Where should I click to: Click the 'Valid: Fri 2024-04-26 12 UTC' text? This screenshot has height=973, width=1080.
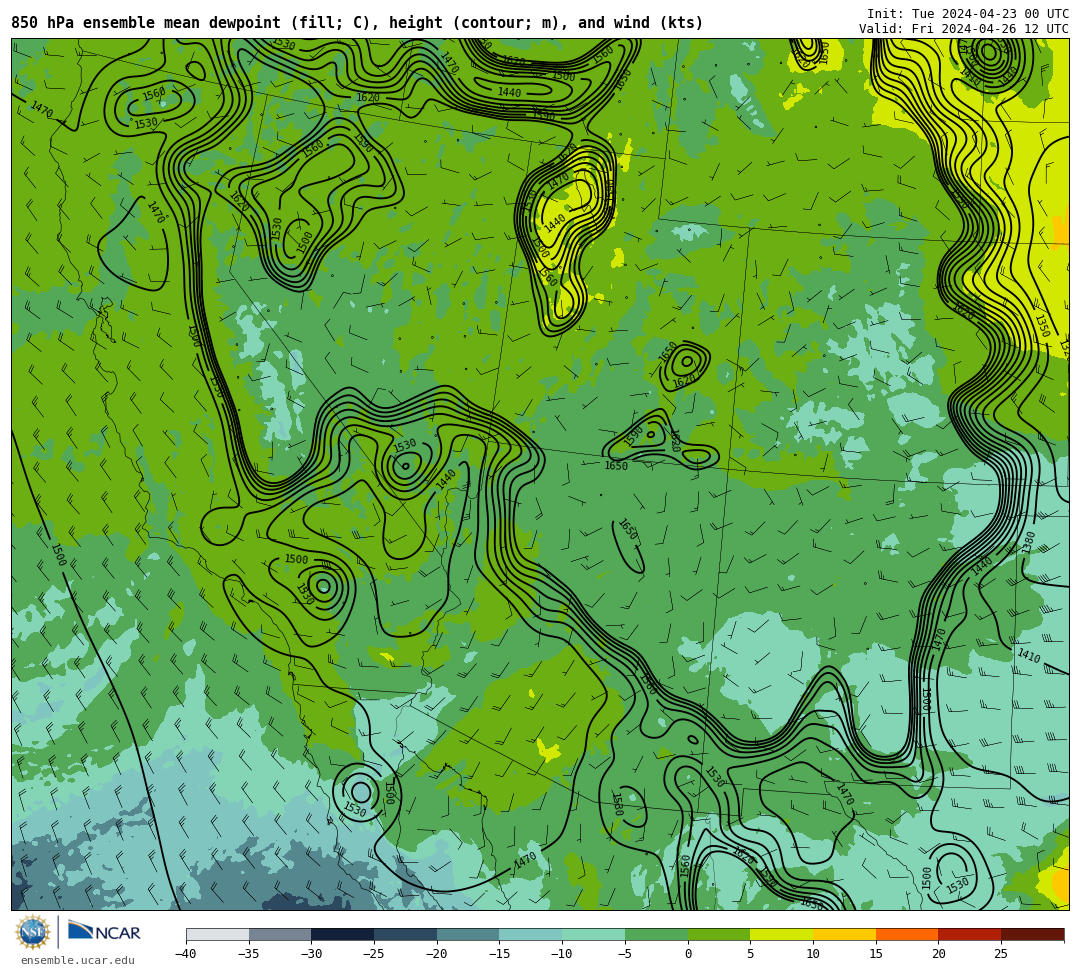point(964,29)
